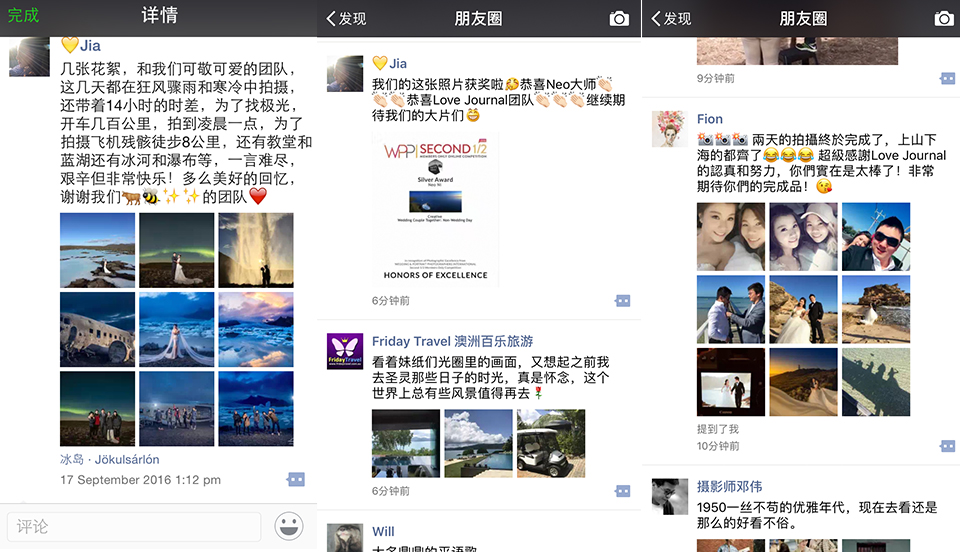View Fion's camera screen preview photo
Viewport: 960px width, 552px height.
[731, 382]
